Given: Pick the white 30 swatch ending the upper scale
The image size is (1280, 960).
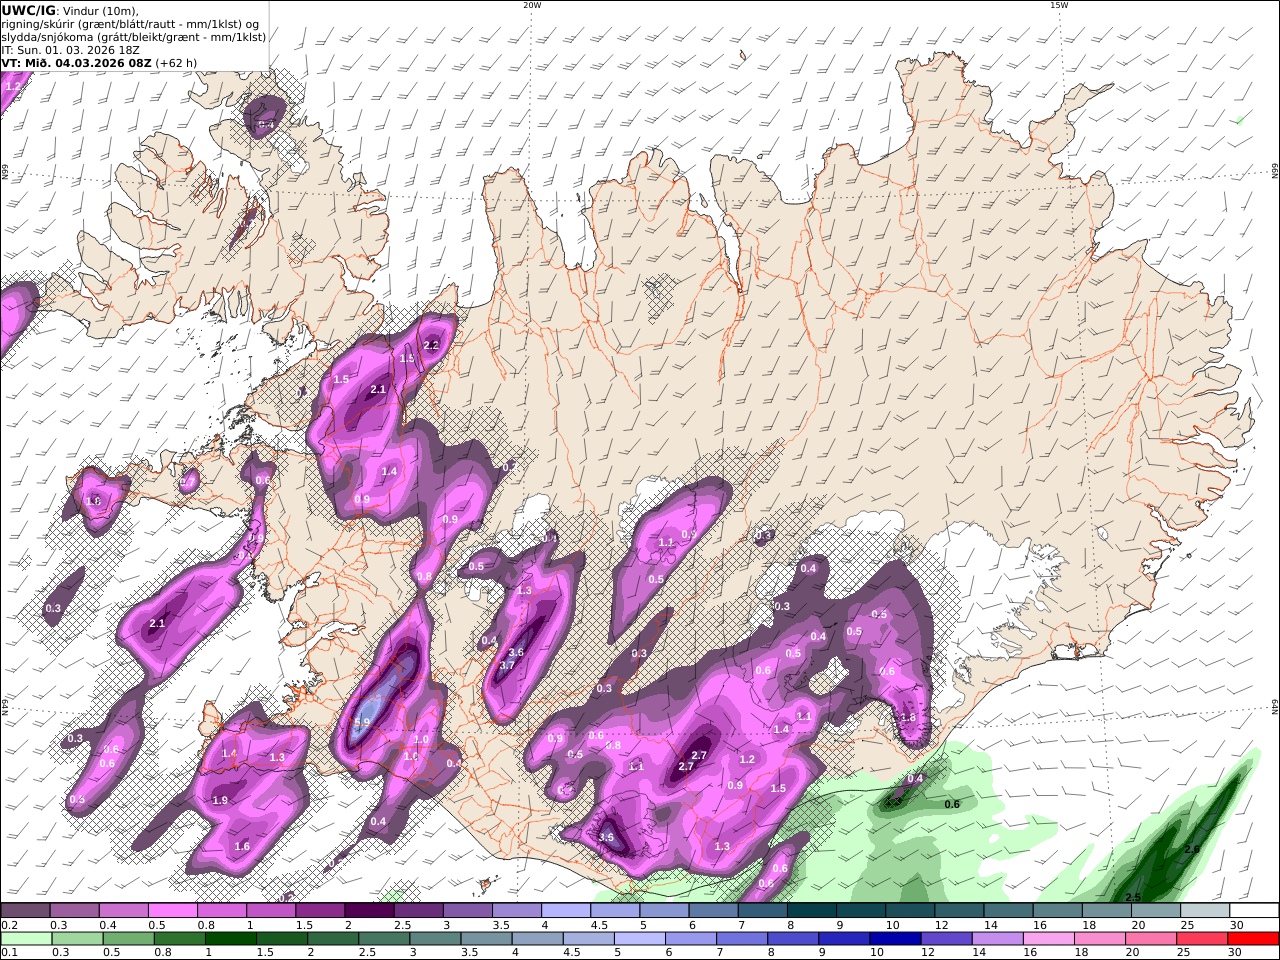Looking at the screenshot, I should tap(1254, 910).
